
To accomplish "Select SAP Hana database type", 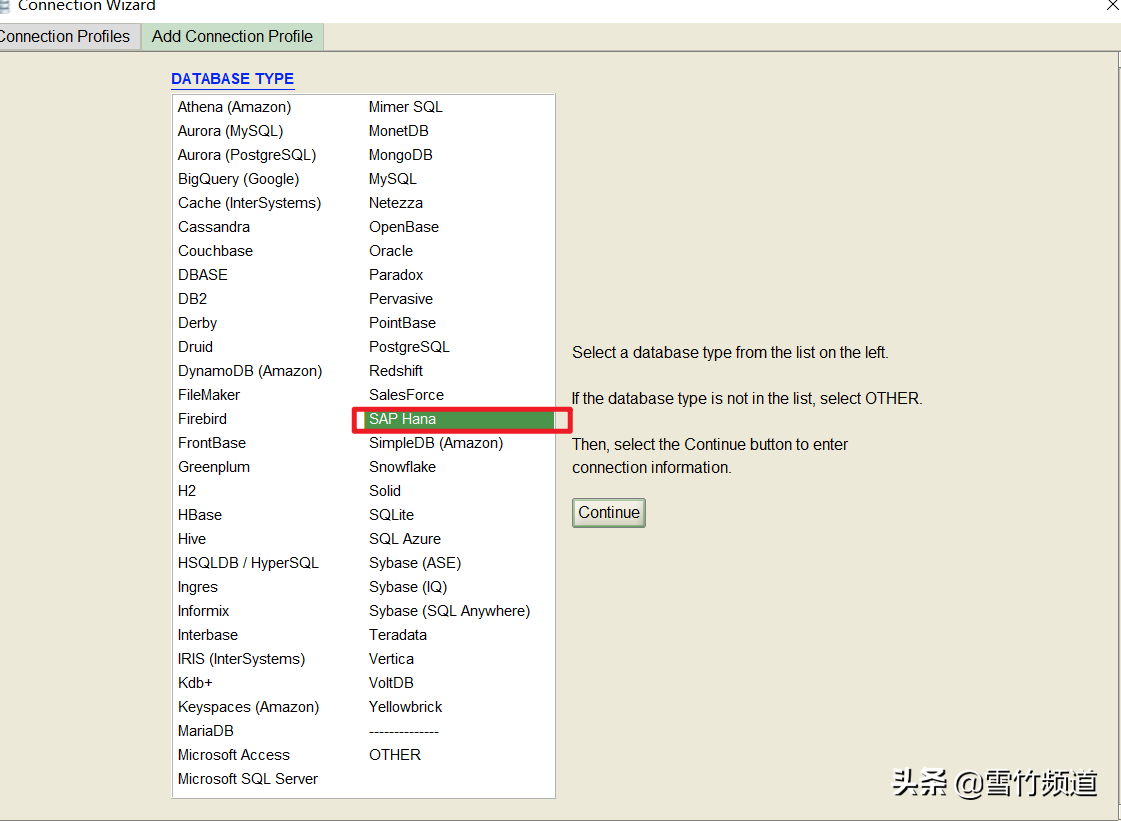I will point(402,419).
